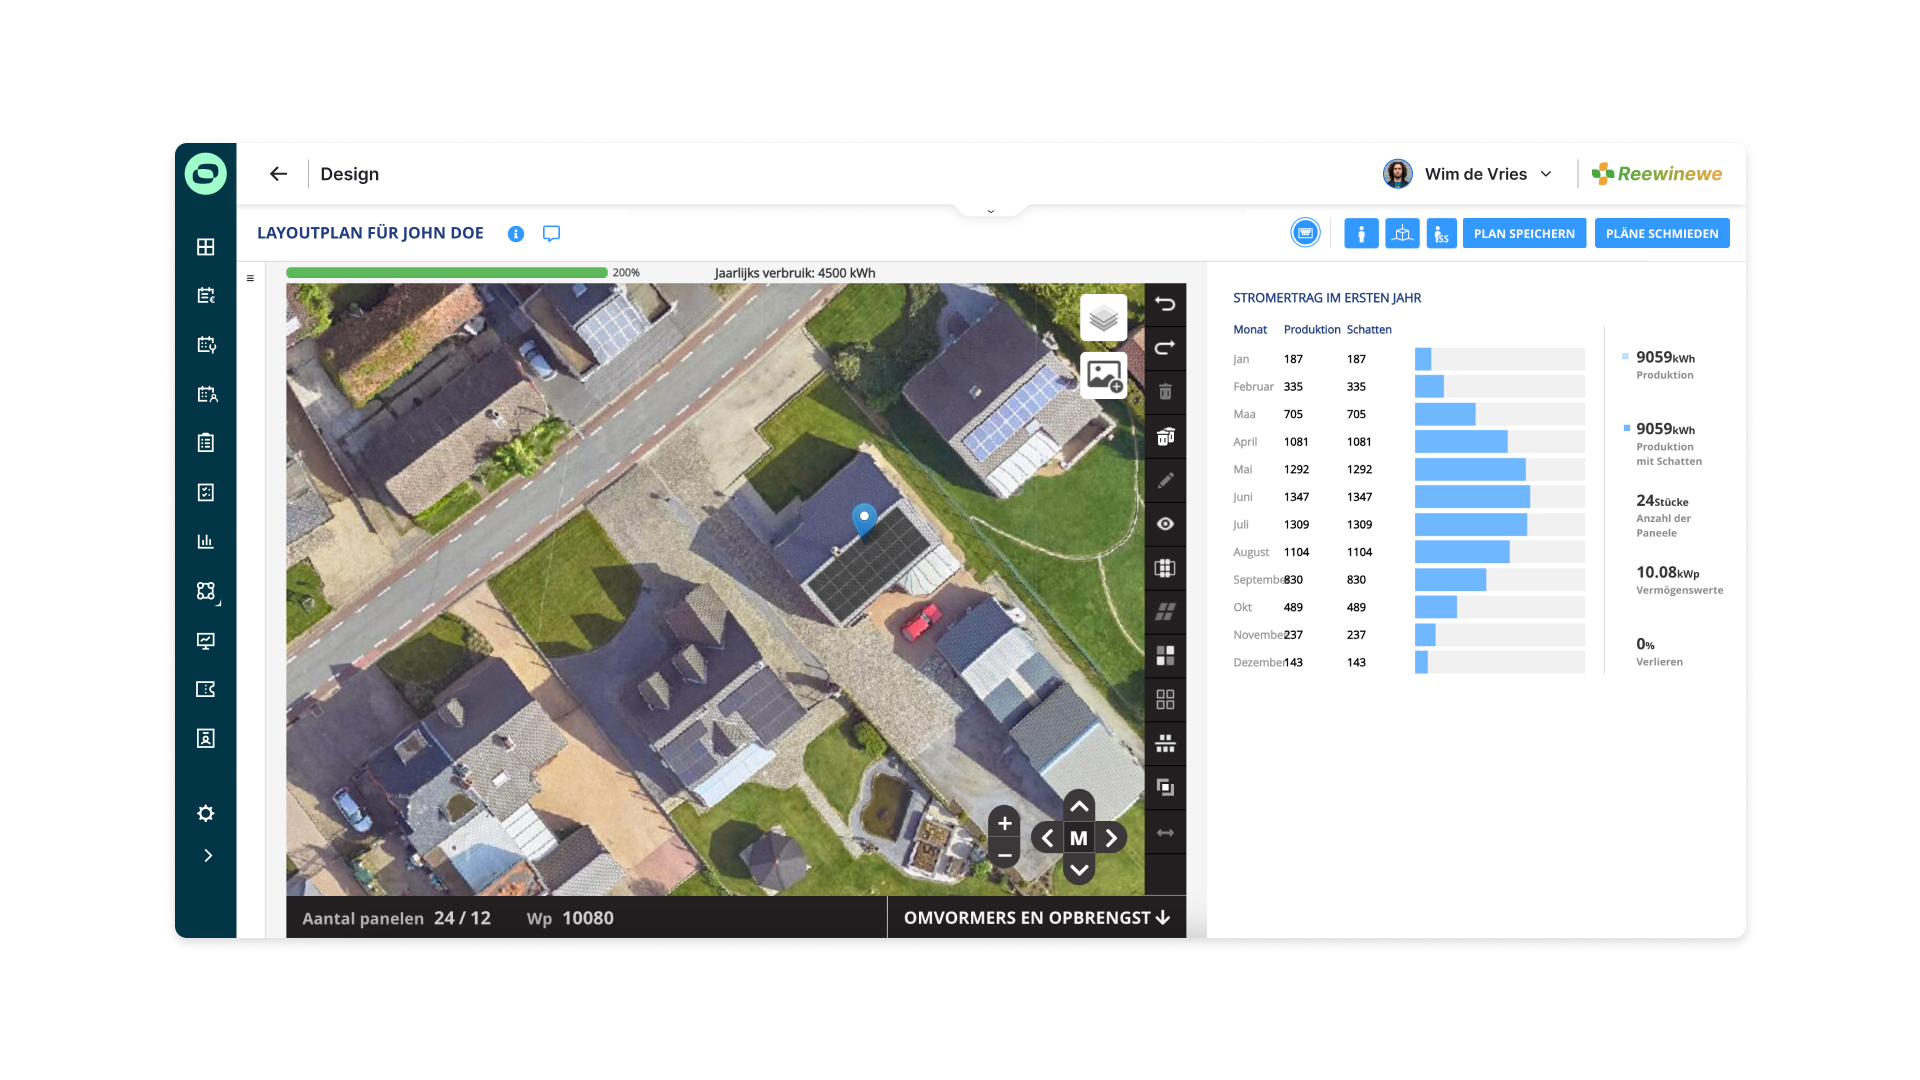This screenshot has width=1920, height=1080.
Task: Open the monitor presentation sidebar icon
Action: pyautogui.click(x=206, y=641)
